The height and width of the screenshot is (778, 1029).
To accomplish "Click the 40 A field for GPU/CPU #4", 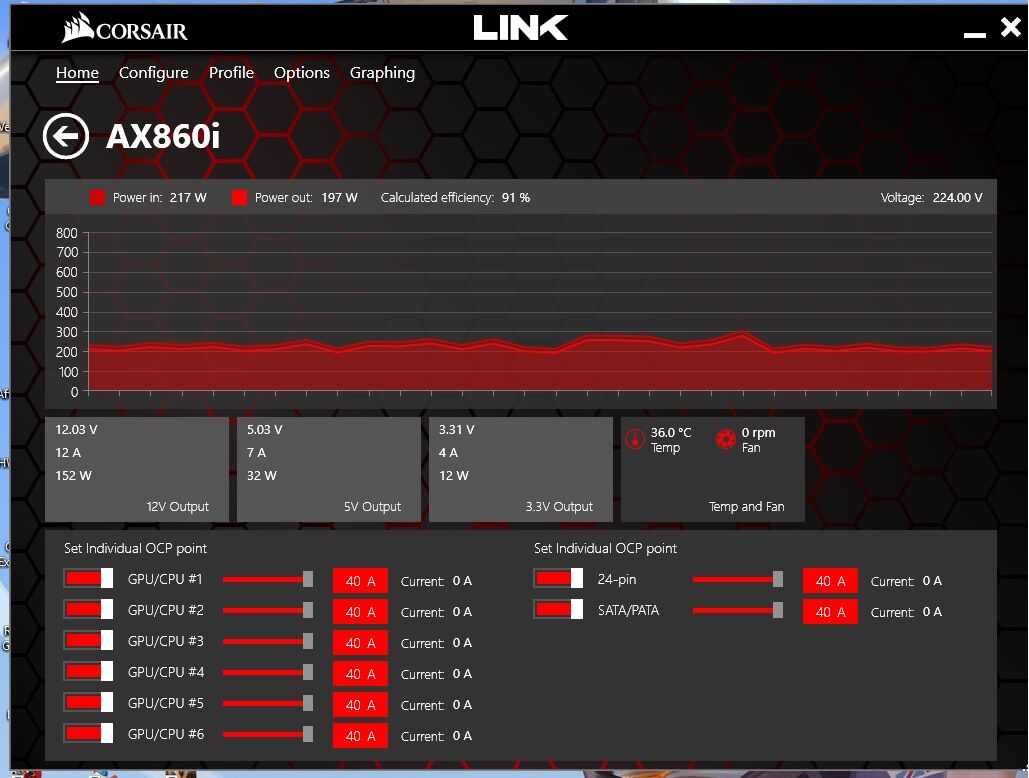I will click(360, 674).
